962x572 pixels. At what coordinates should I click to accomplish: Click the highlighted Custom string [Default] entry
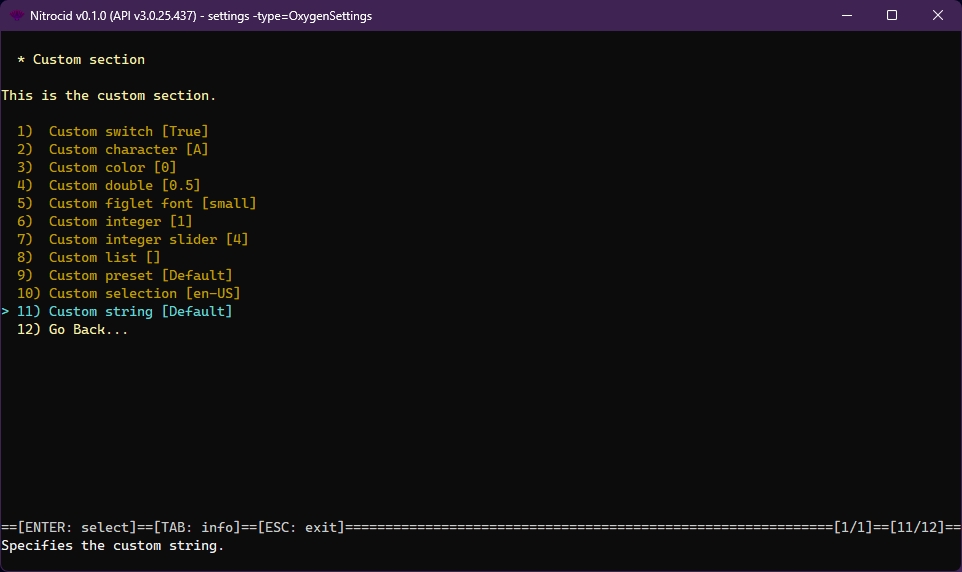[140, 311]
